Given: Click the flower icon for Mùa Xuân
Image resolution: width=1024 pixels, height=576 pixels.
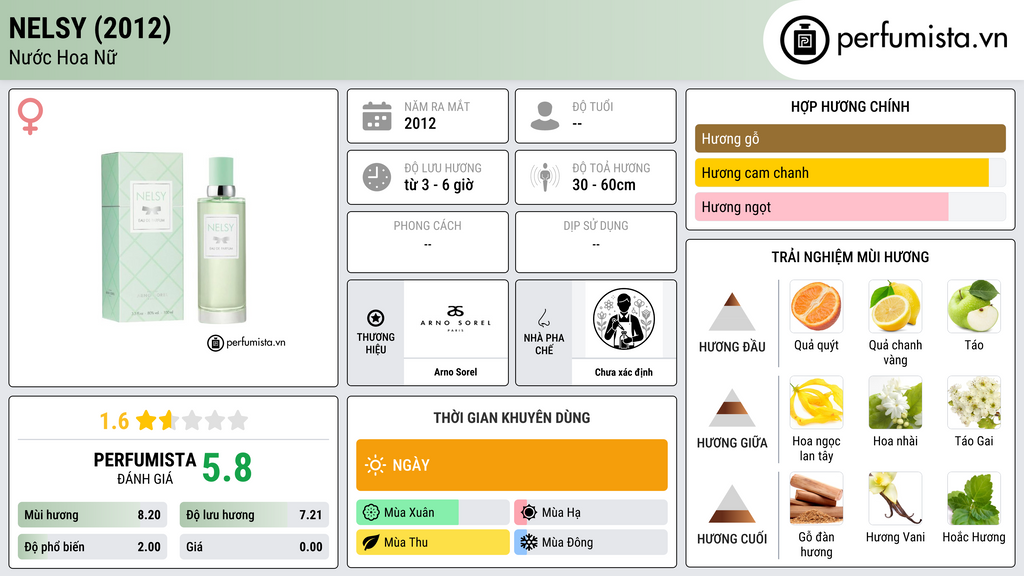Looking at the screenshot, I should 371,513.
